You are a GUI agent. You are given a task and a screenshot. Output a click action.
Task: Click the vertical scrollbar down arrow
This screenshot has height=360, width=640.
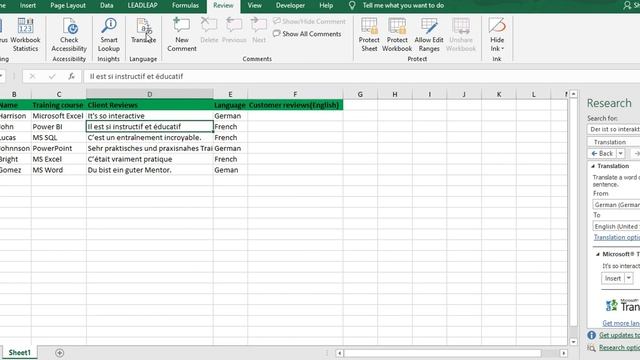(573, 342)
